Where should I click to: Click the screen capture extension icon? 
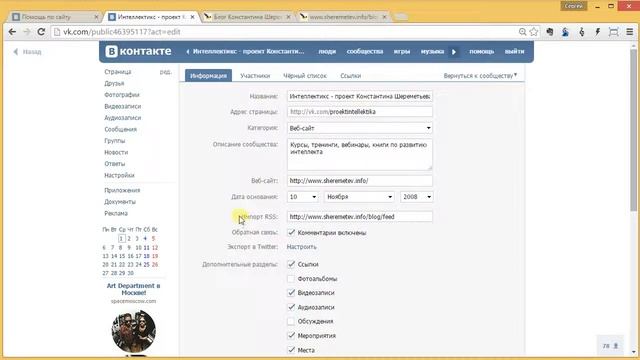[613, 32]
